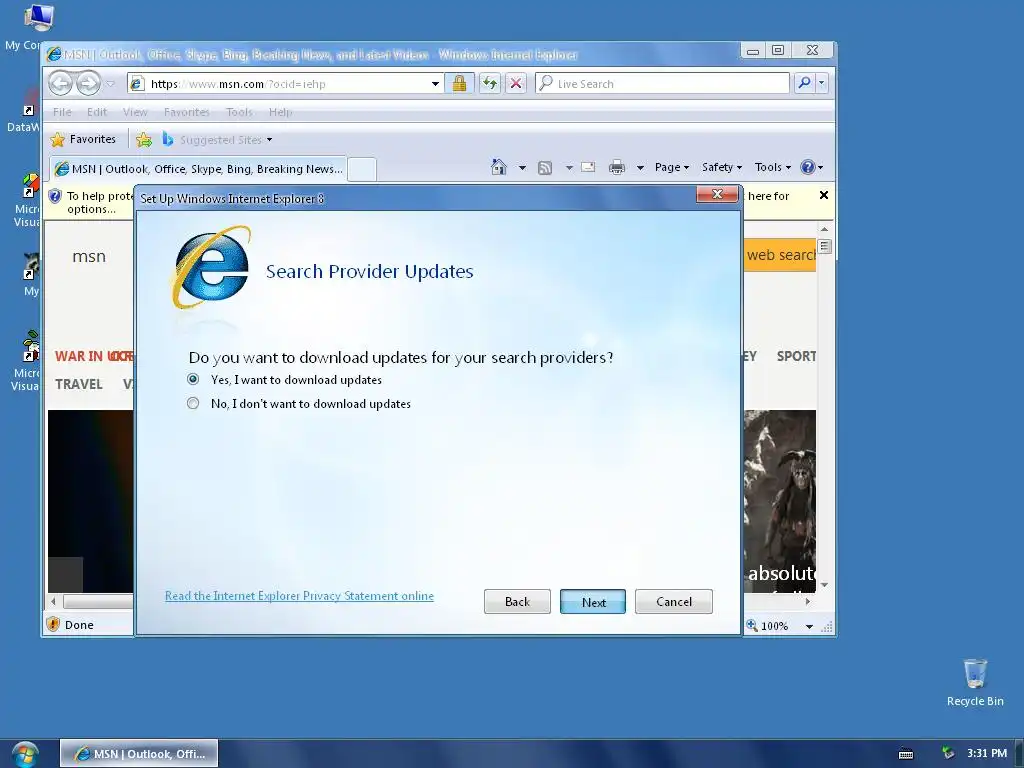Click the blue Help question icon
The image size is (1024, 768).
808,167
